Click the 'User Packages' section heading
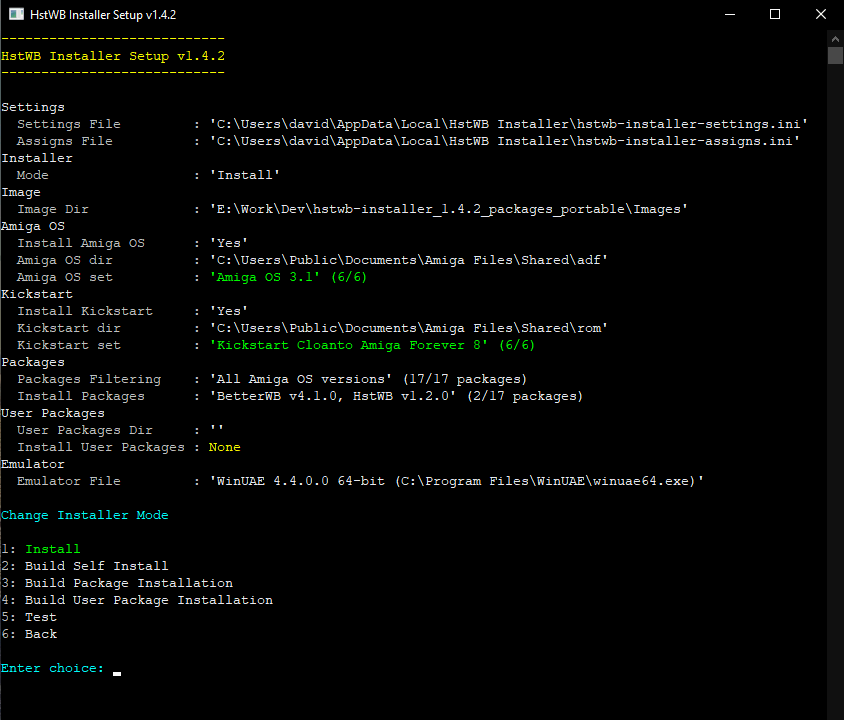The height and width of the screenshot is (720, 844). [53, 413]
